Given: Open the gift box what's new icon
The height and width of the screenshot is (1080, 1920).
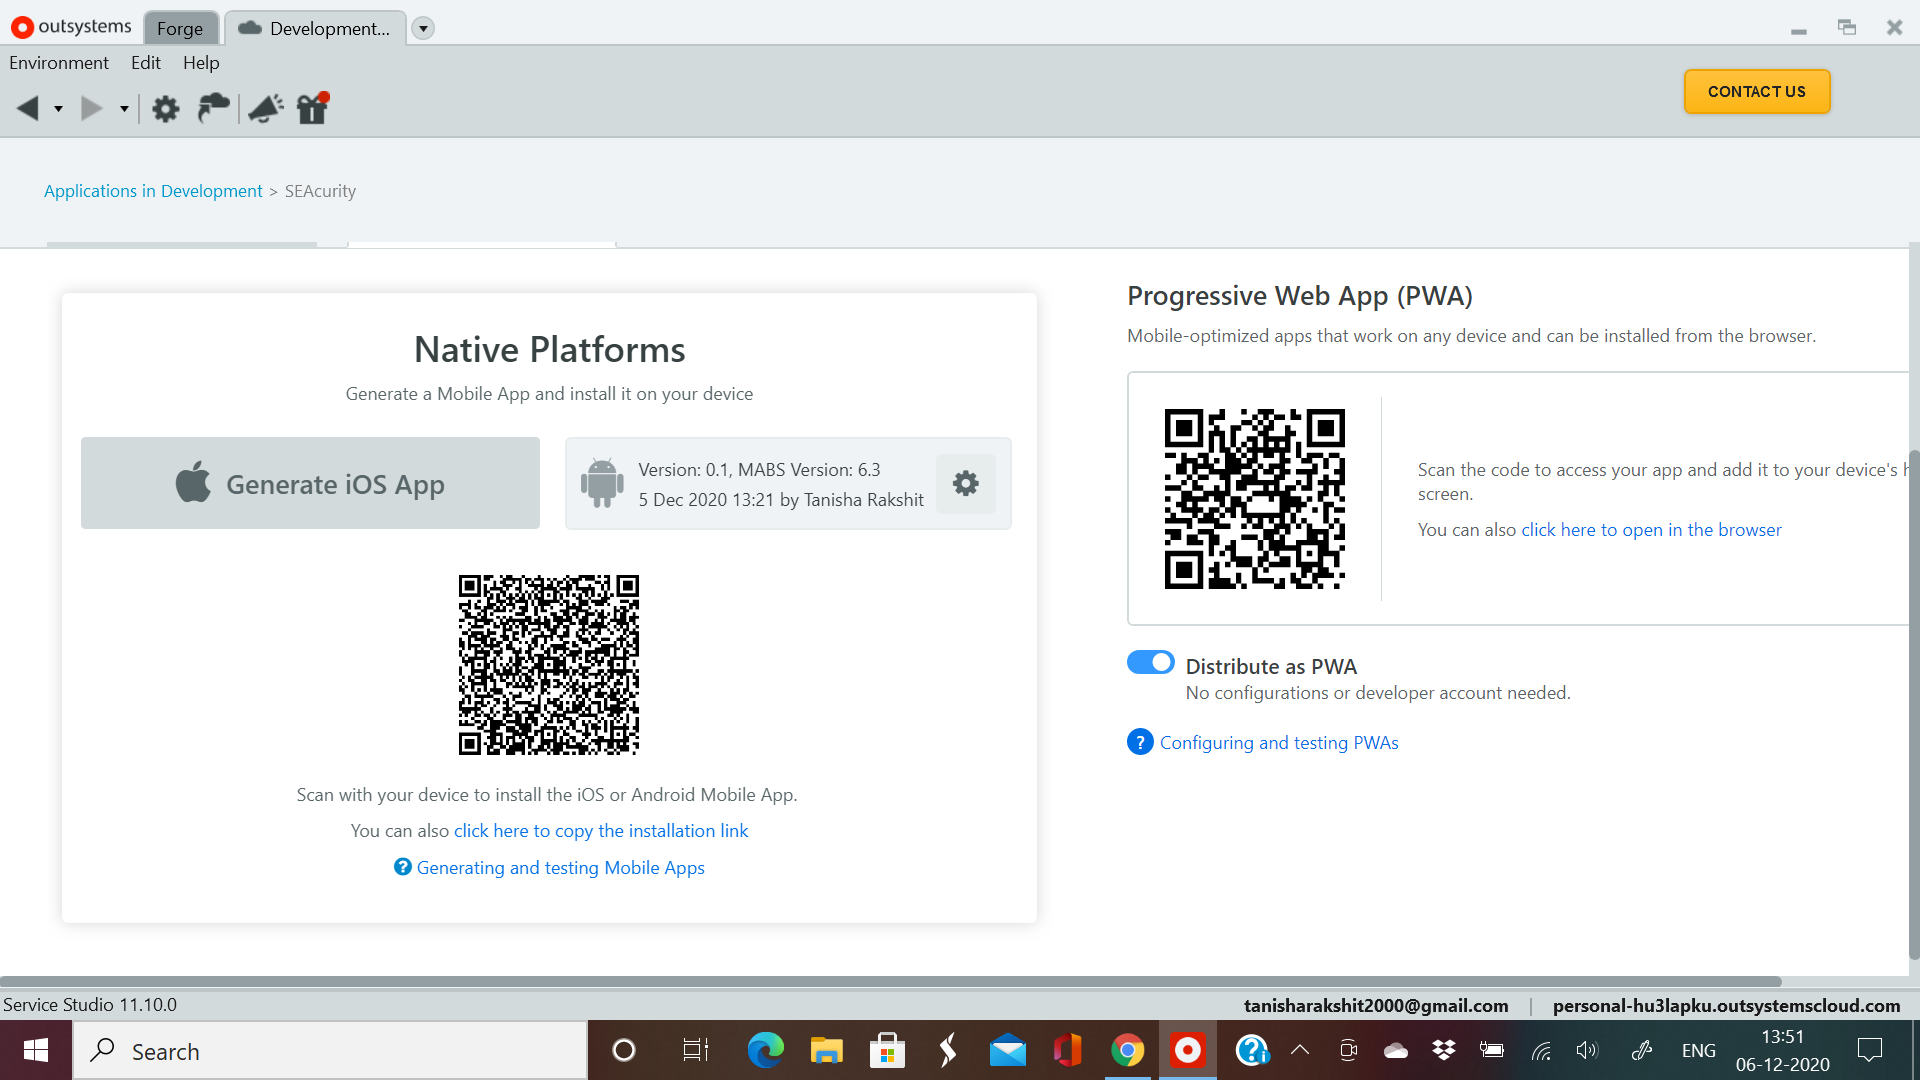Looking at the screenshot, I should pos(313,108).
